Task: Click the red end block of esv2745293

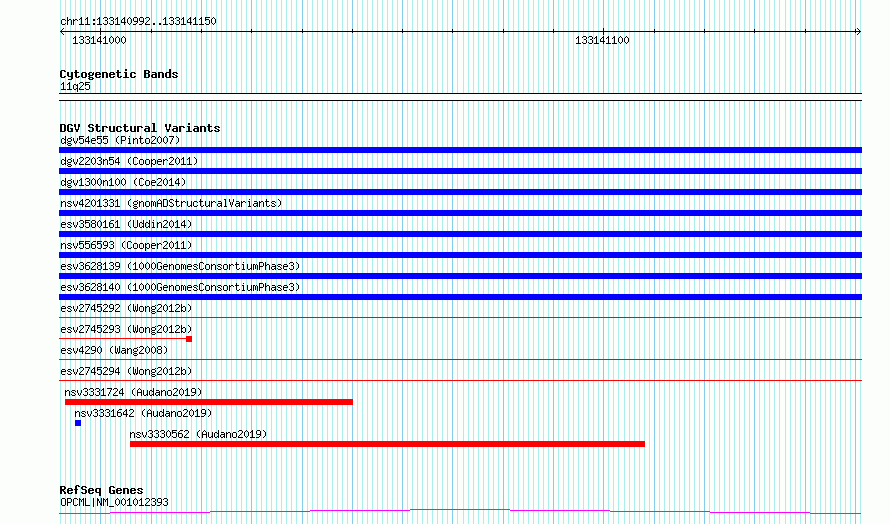Action: click(x=189, y=339)
